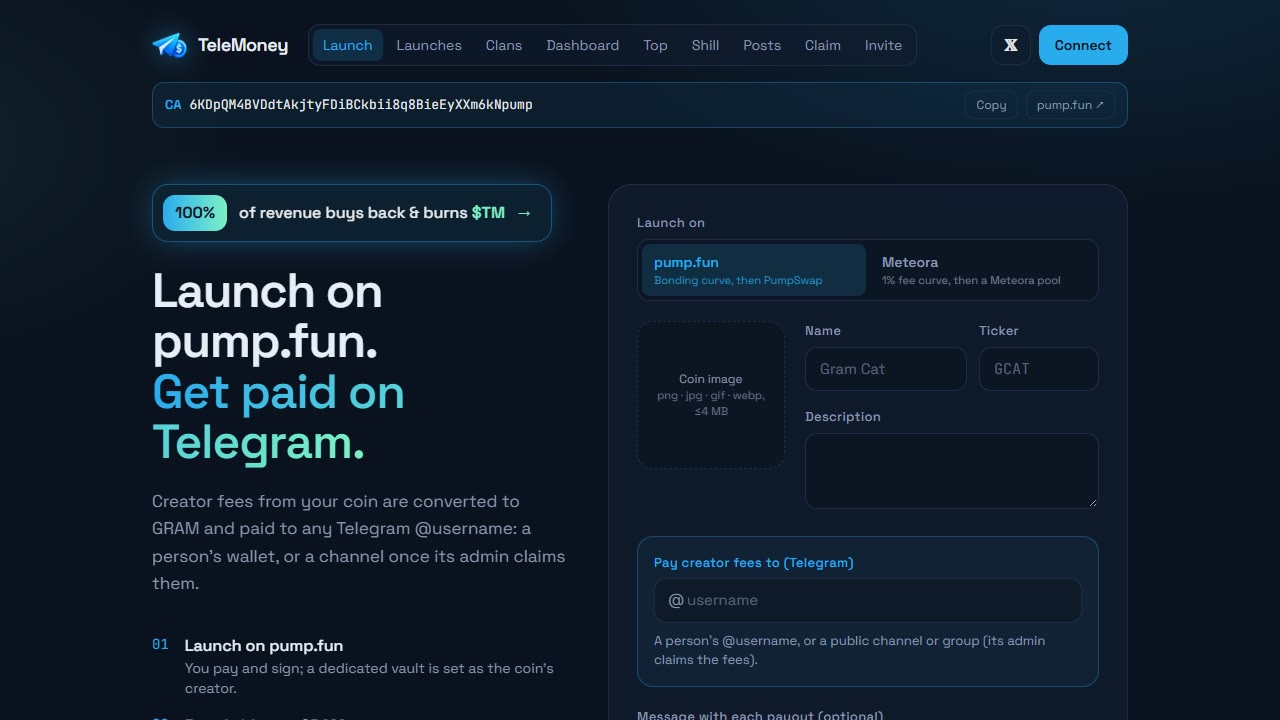Image resolution: width=1280 pixels, height=720 pixels.
Task: Copy the contract address
Action: click(x=991, y=105)
